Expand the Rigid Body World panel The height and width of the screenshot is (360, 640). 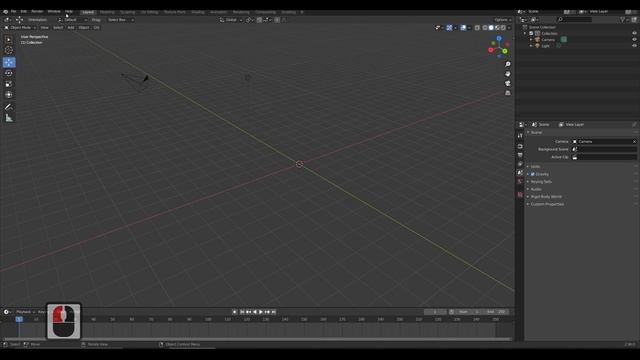tap(546, 197)
